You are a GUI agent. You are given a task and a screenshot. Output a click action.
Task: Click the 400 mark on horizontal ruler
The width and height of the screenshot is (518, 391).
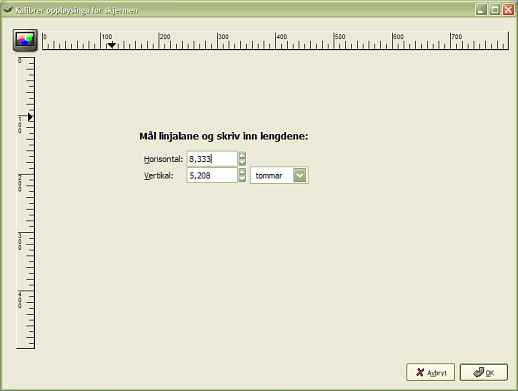pyautogui.click(x=282, y=37)
